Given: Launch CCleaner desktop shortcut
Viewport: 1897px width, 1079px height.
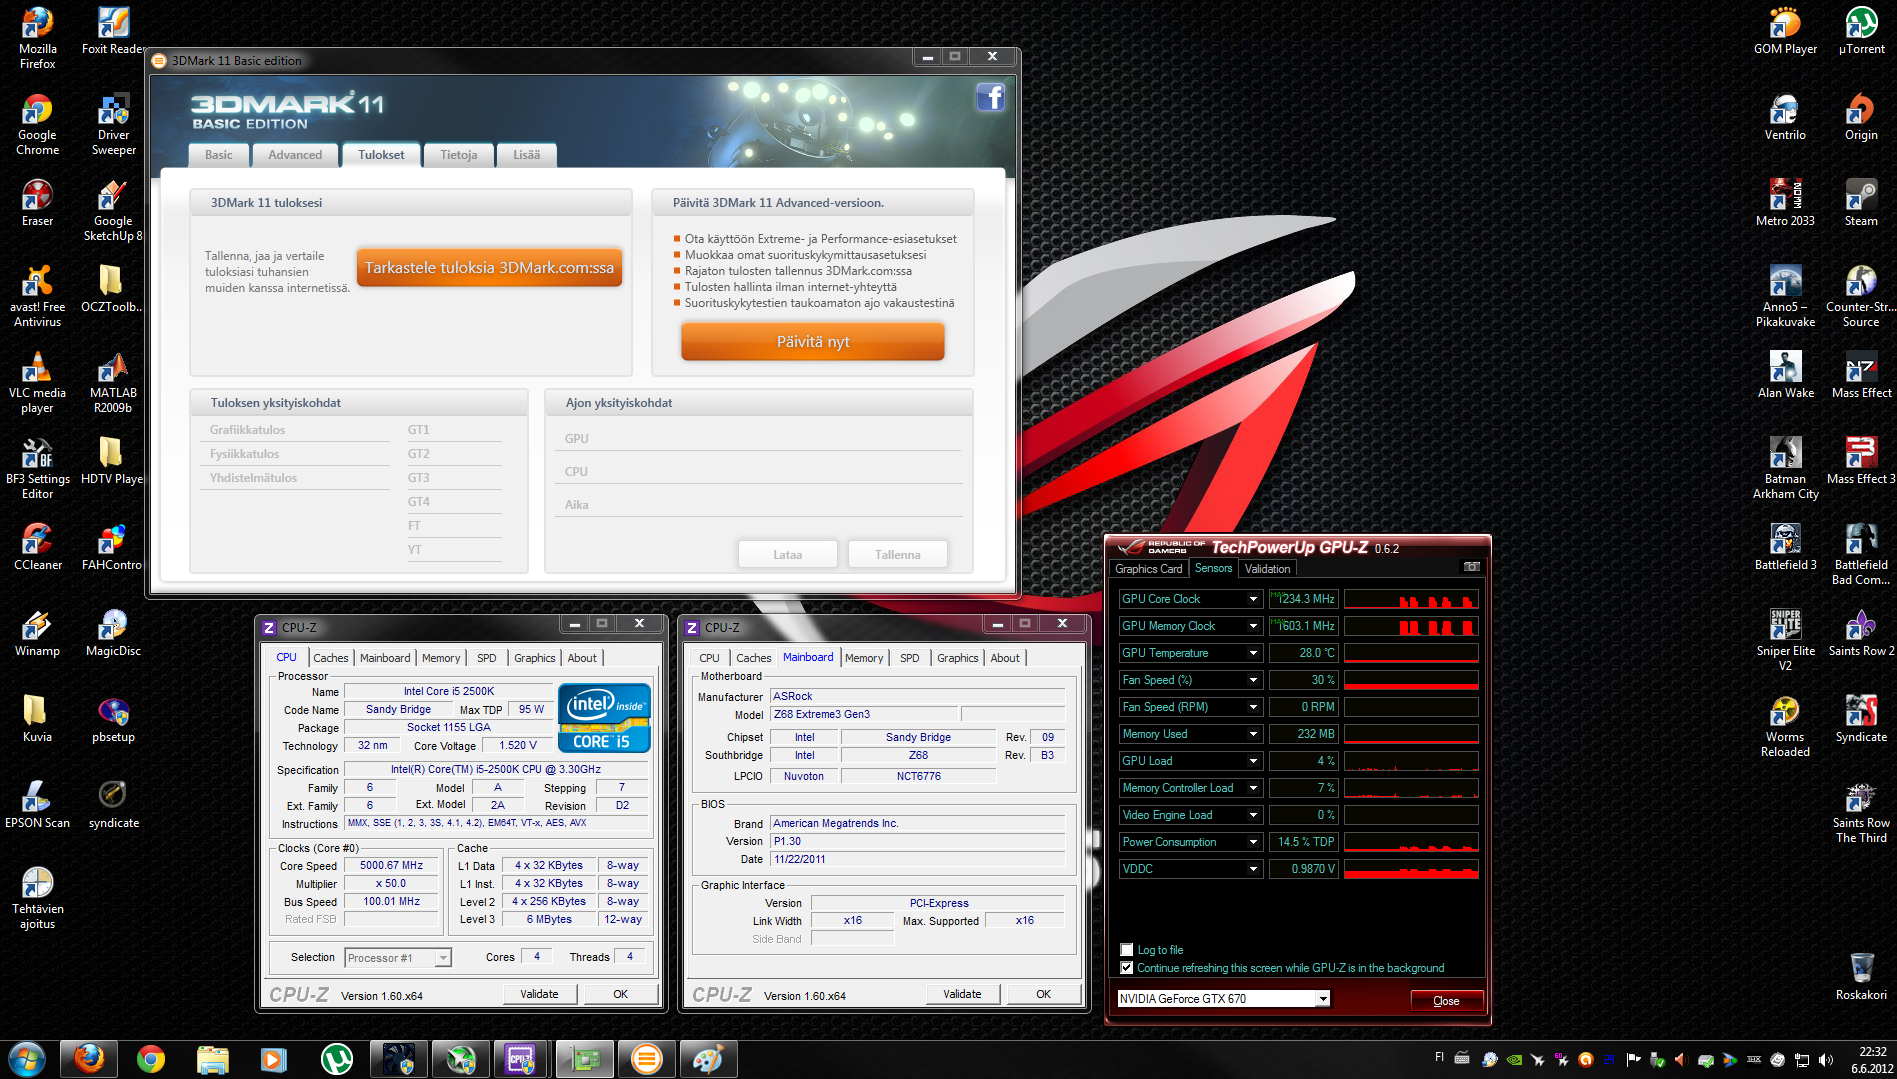Looking at the screenshot, I should click(38, 547).
